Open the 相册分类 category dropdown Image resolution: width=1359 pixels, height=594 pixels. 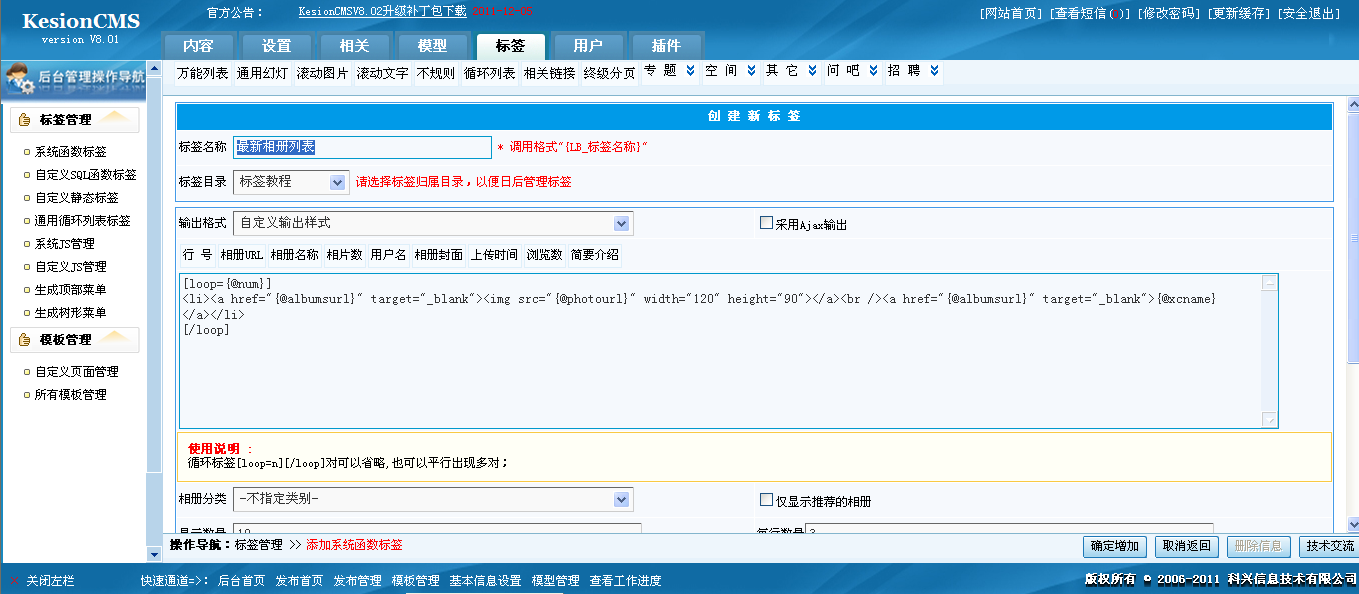621,499
